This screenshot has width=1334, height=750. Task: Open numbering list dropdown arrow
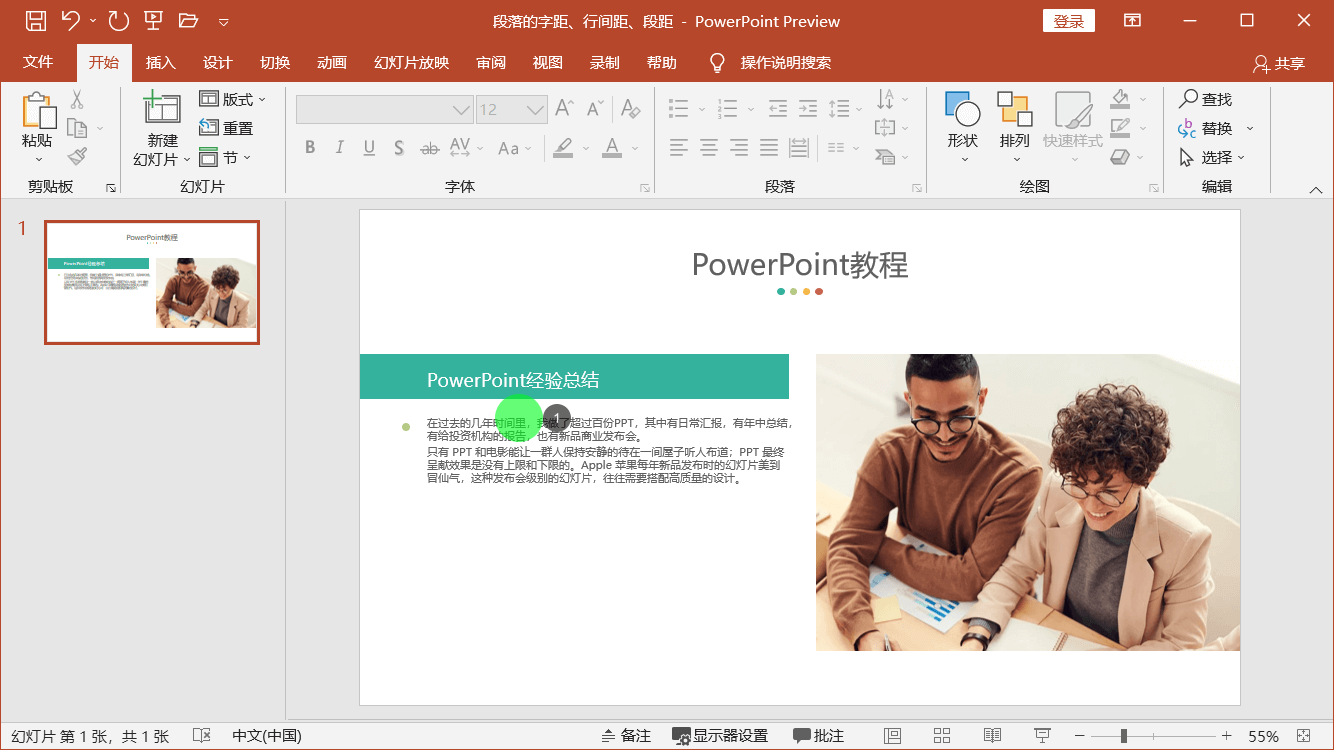(751, 108)
